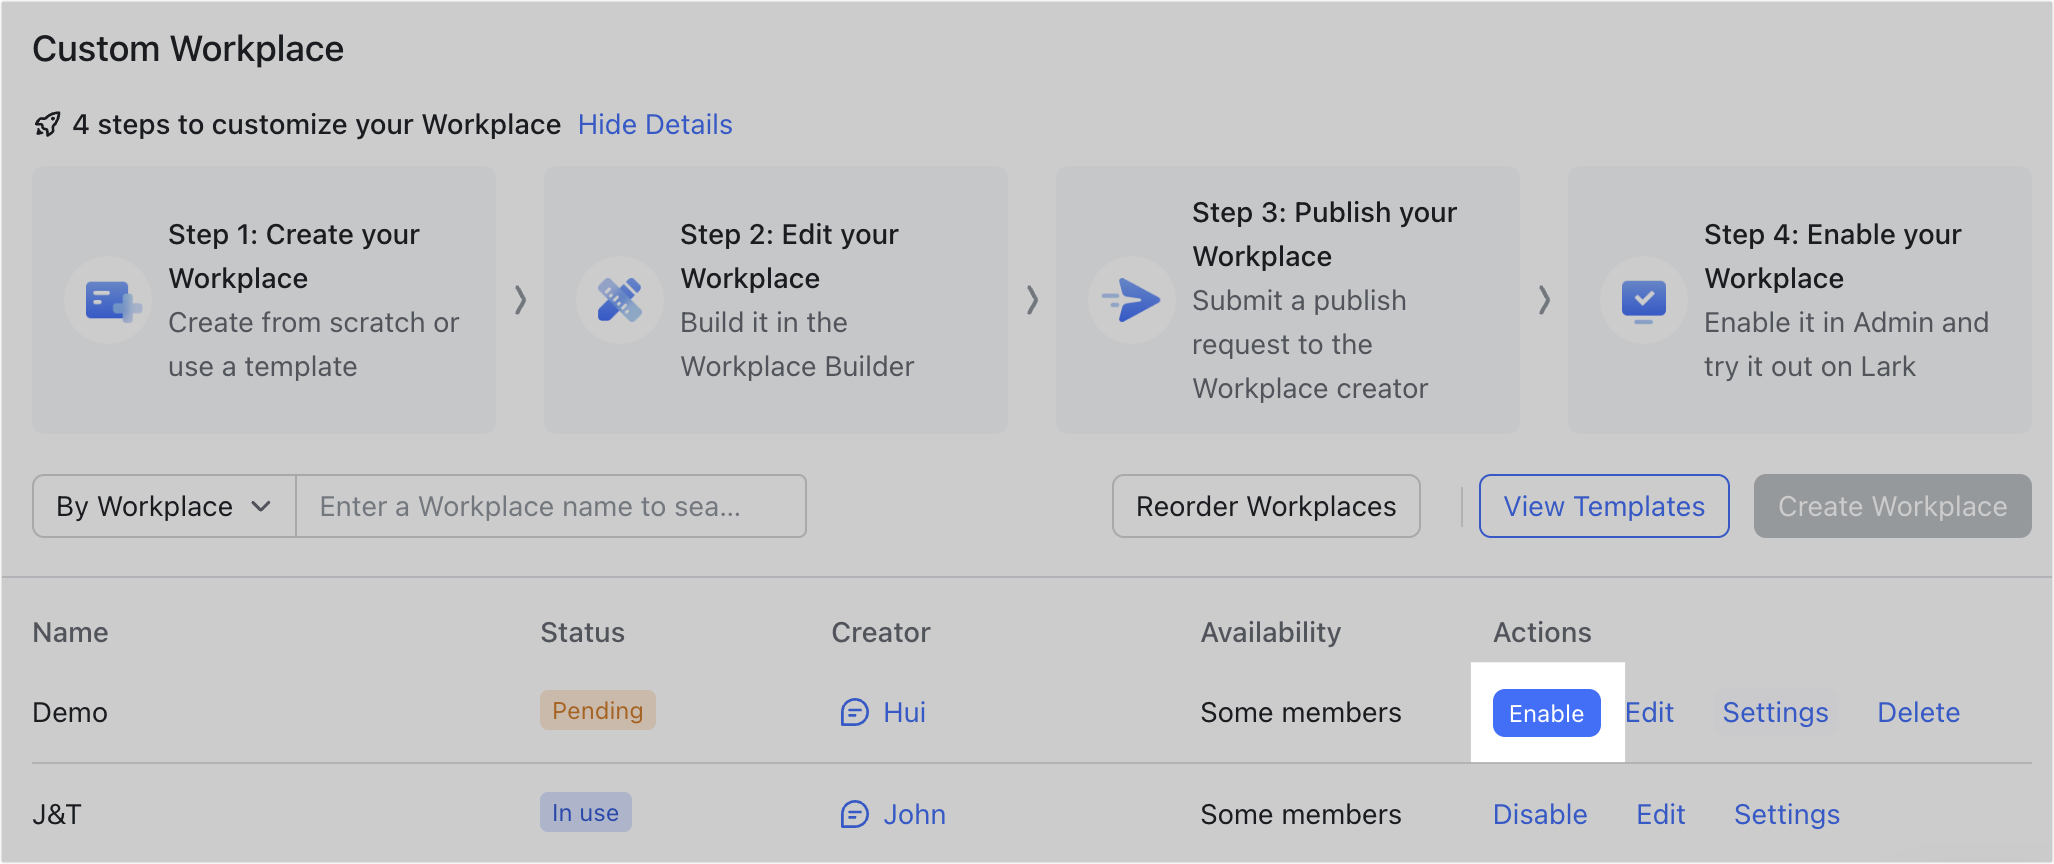2054x864 pixels.
Task: Click the Reorder Workplaces button
Action: (x=1266, y=506)
